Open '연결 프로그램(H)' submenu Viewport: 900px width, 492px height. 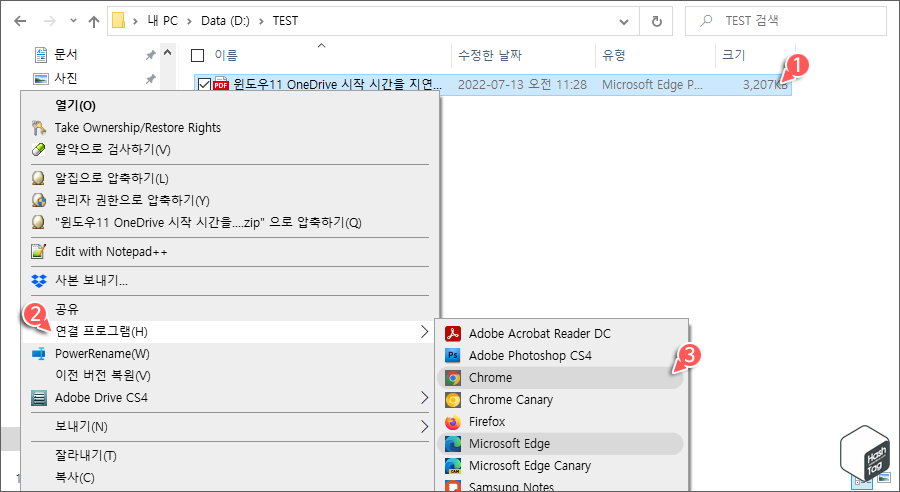[x=230, y=332]
